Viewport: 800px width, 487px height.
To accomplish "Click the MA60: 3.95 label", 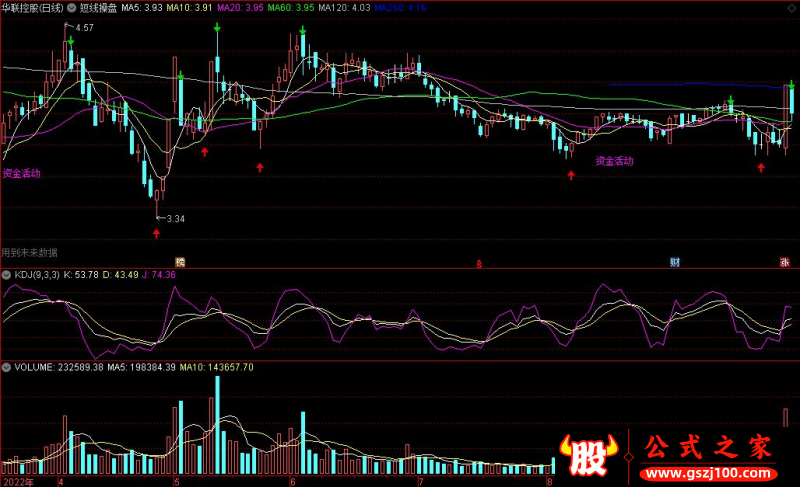I will (290, 8).
